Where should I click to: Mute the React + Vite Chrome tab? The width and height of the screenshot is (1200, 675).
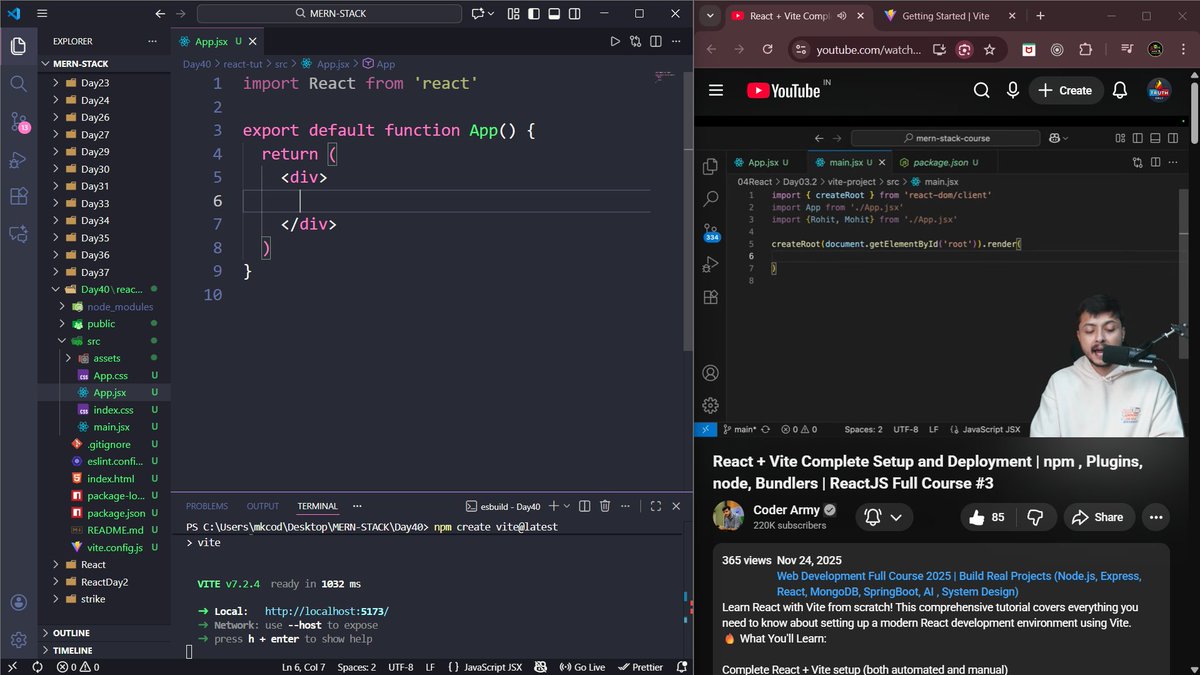tap(841, 16)
